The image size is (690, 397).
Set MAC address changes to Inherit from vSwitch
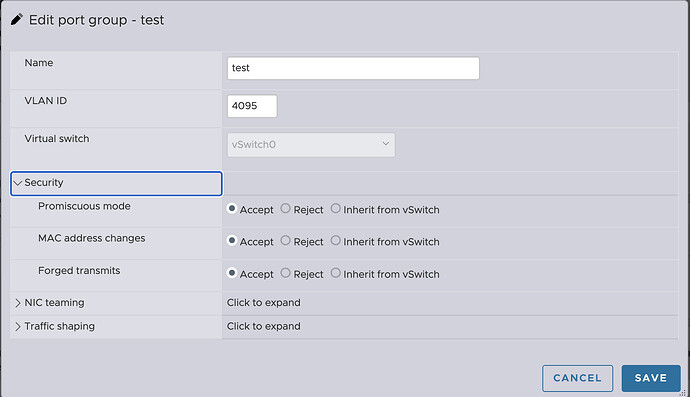(336, 240)
